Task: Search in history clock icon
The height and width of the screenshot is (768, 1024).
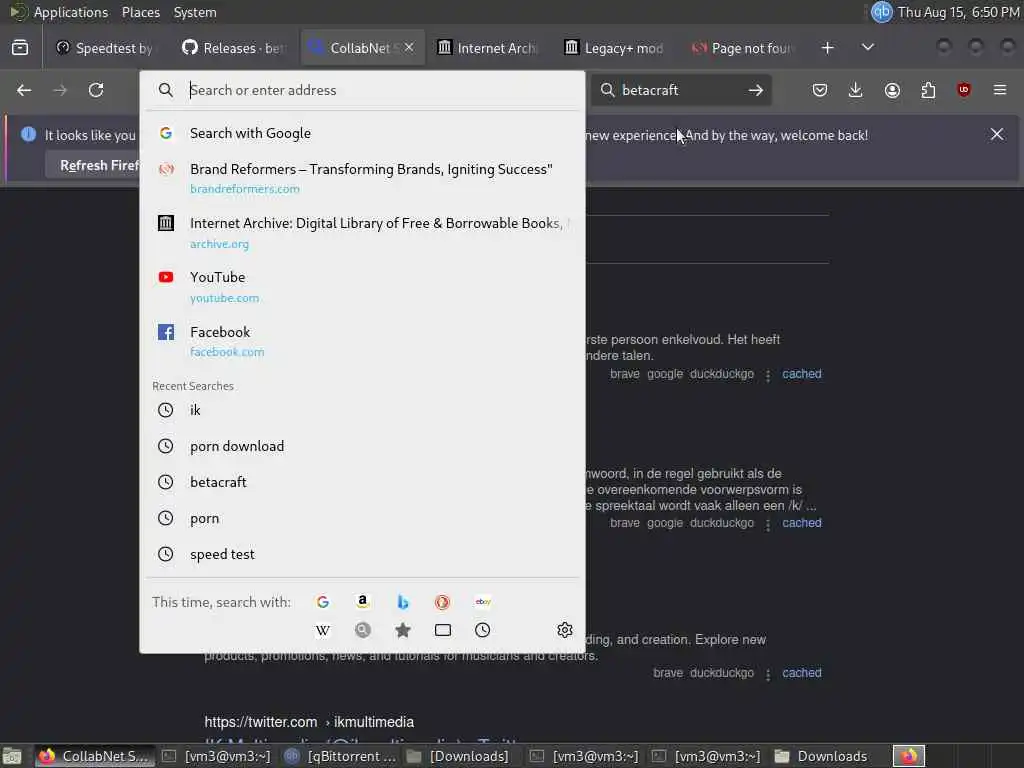Action: coord(483,630)
